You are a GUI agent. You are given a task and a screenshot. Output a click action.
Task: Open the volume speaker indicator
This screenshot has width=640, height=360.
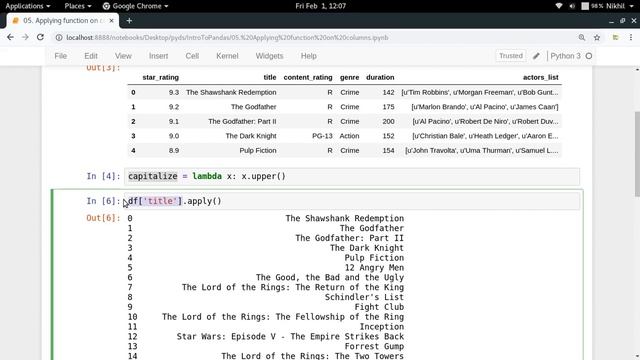[x=572, y=6]
